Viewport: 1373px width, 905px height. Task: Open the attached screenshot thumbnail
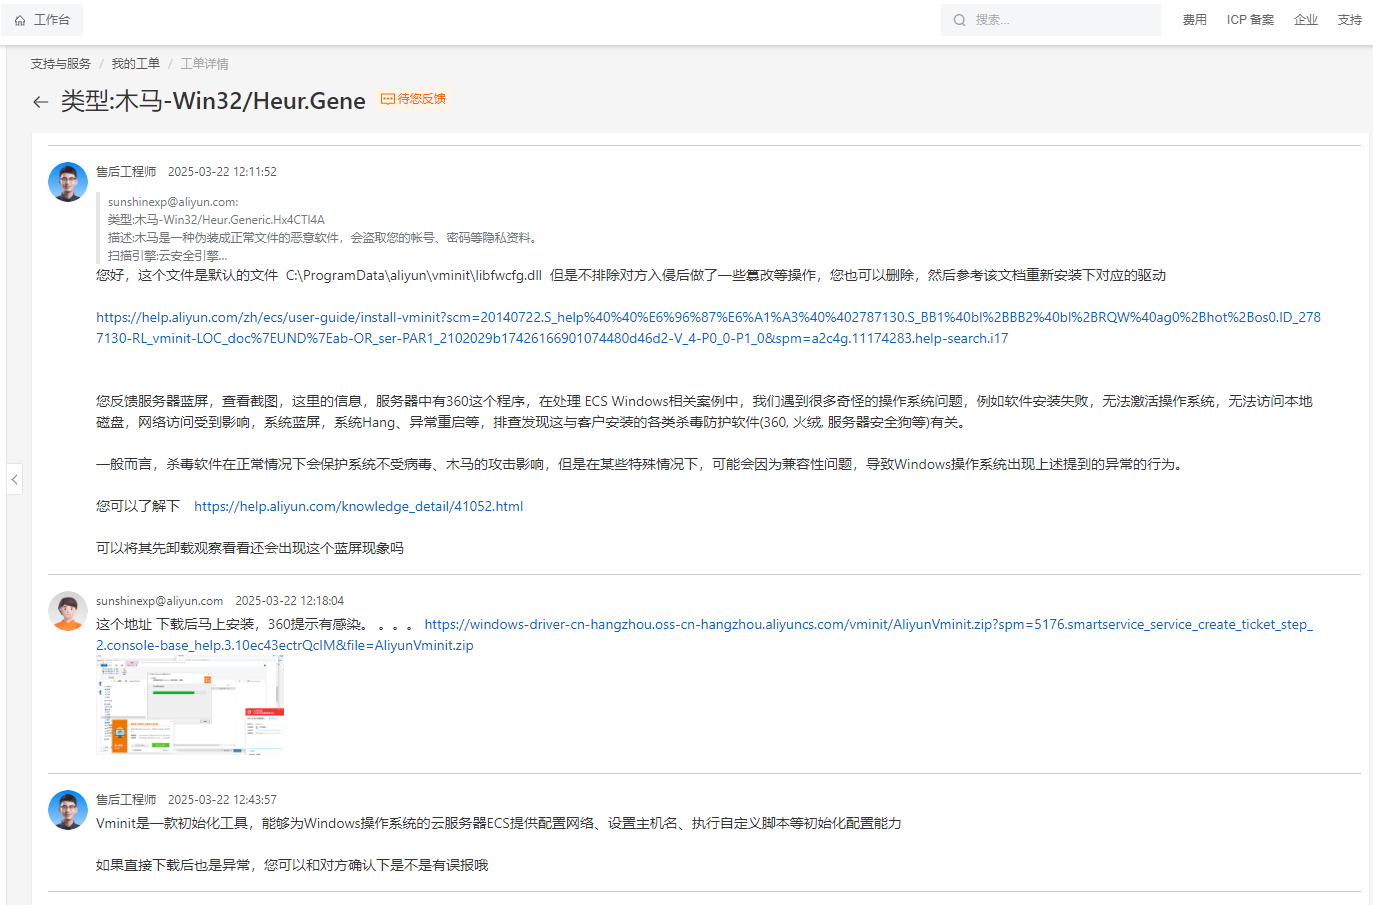tap(190, 705)
